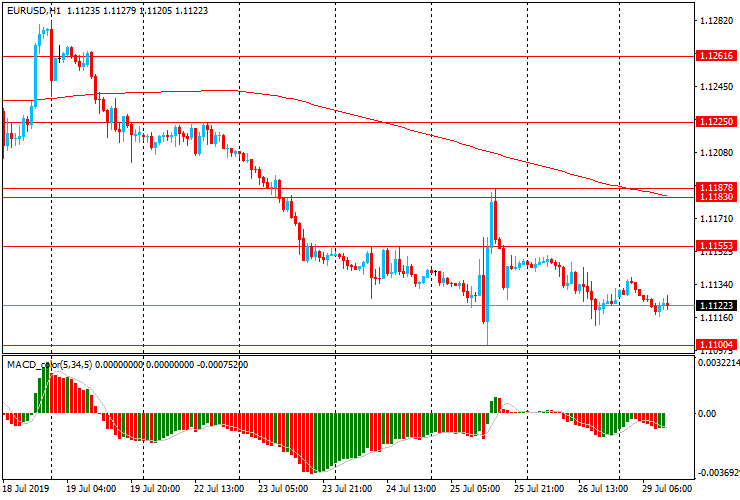740x500 pixels.
Task: Click the 22 Jul 13:00 time axis label
Action: [x=219, y=488]
